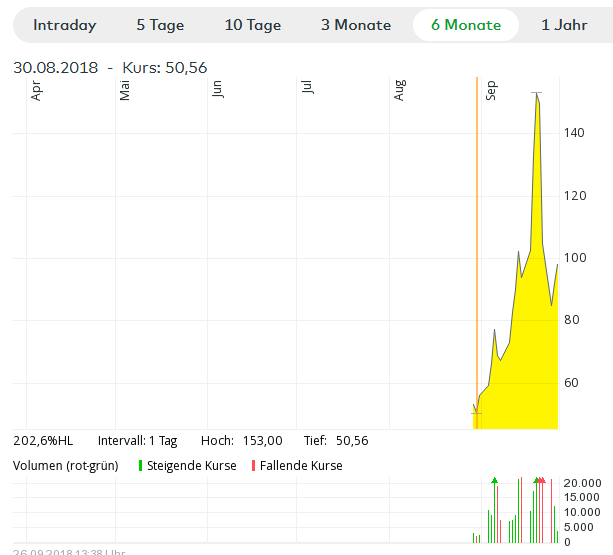The height and width of the screenshot is (555, 613).
Task: Switch to the Intraday tab
Action: coord(65,25)
